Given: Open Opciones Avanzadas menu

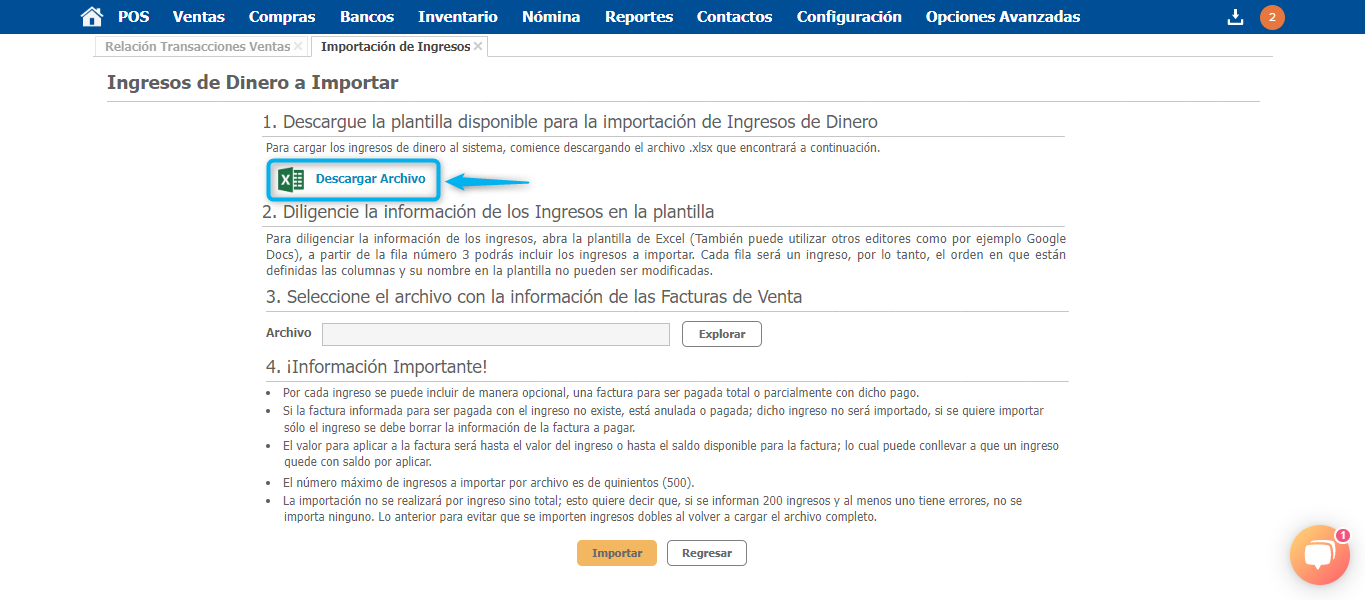Looking at the screenshot, I should 1002,17.
